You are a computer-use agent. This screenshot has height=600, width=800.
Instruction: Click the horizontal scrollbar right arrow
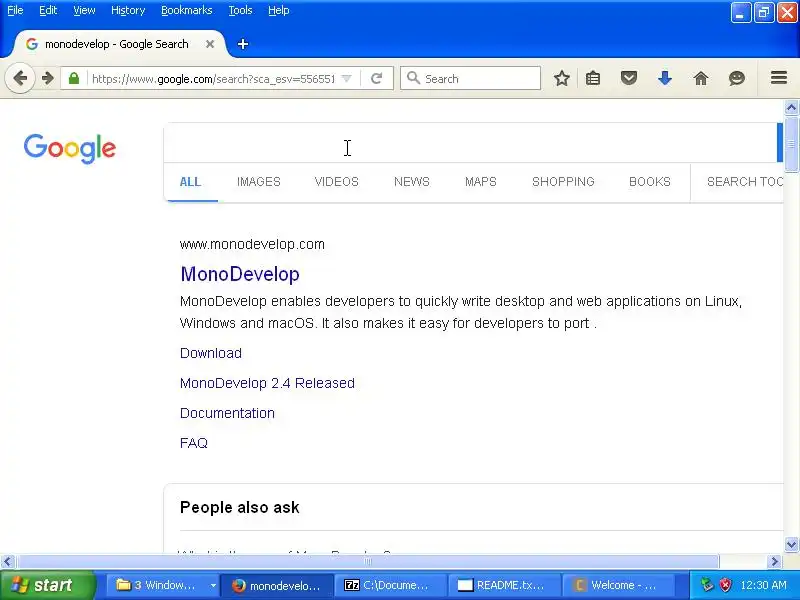(774, 562)
